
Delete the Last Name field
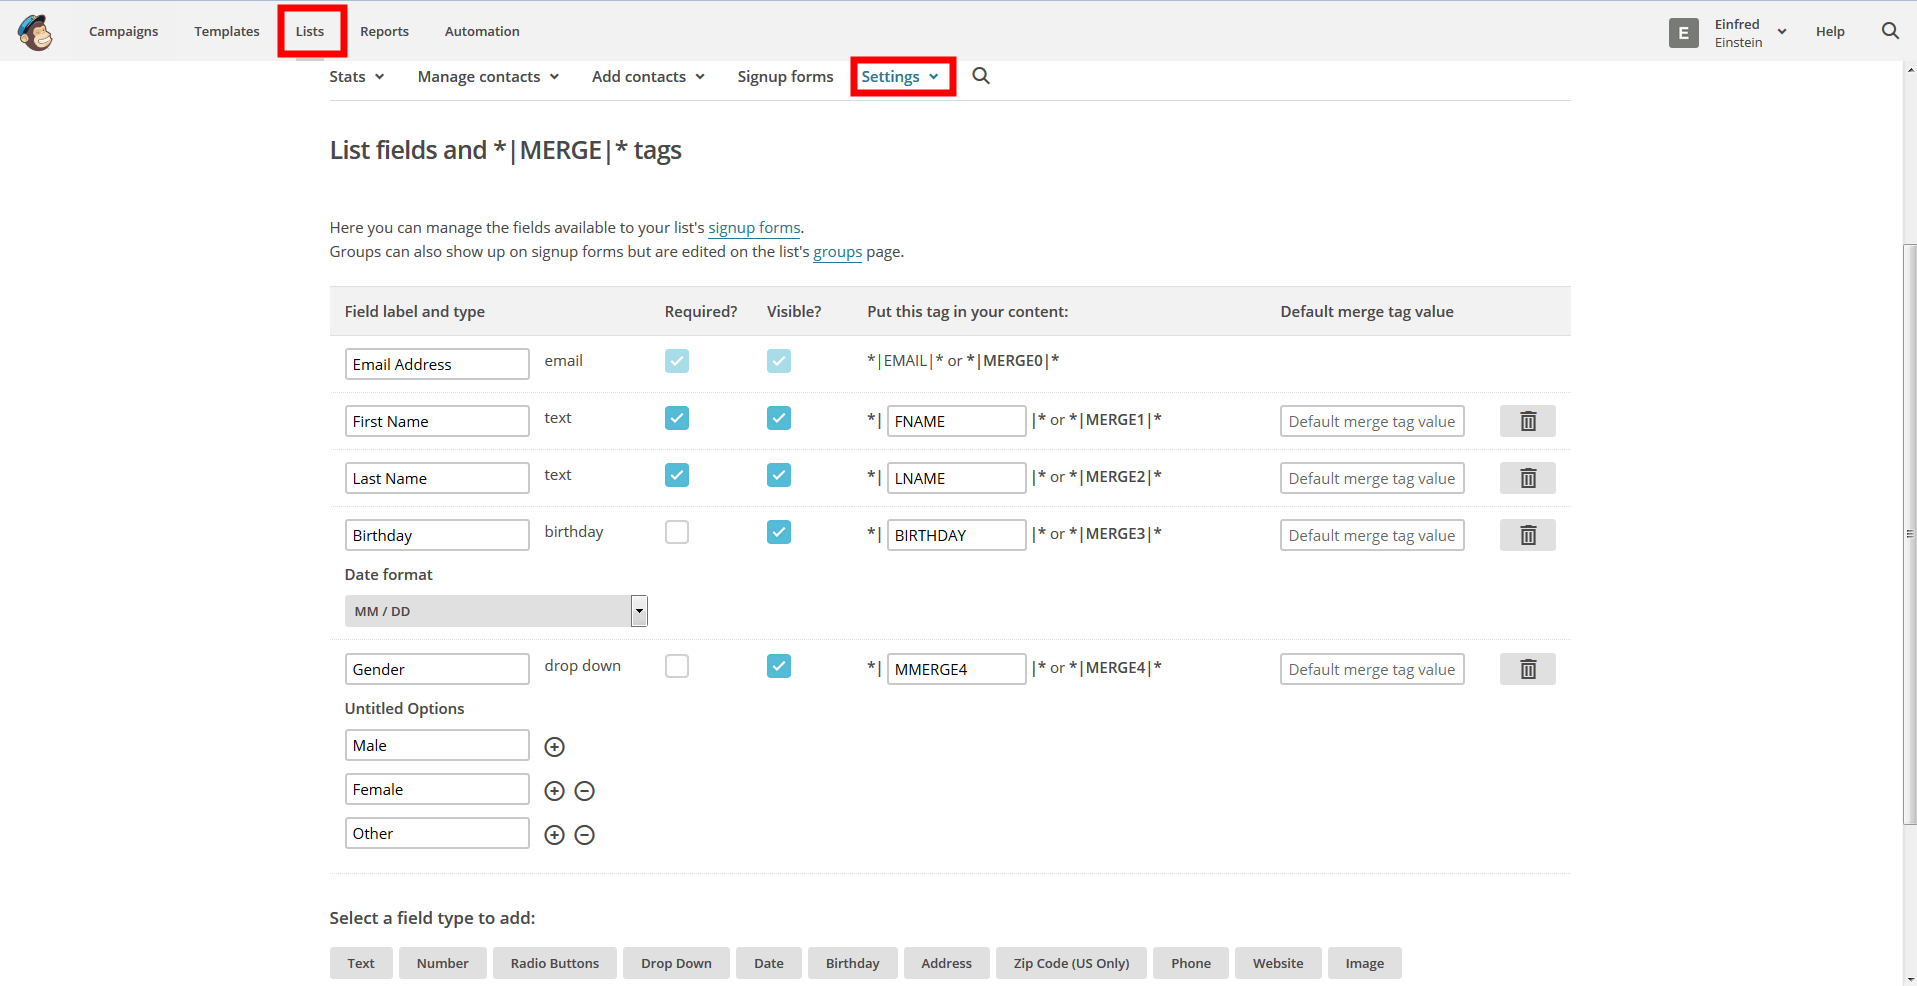coord(1528,478)
